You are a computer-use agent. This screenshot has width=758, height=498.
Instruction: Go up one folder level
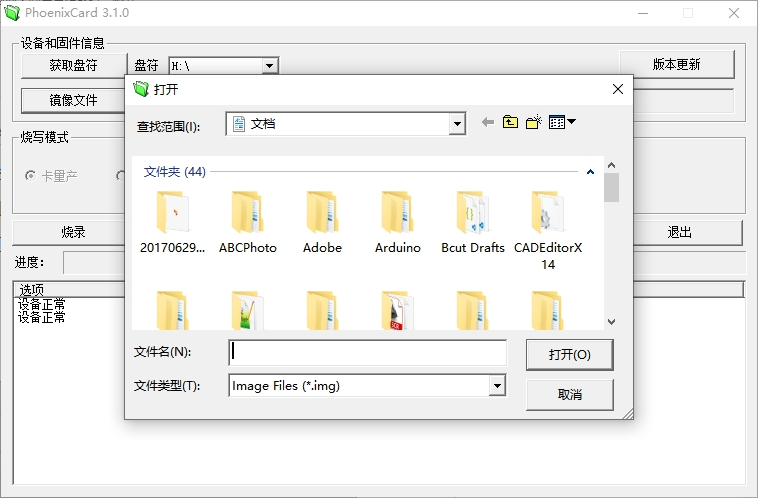(510, 122)
